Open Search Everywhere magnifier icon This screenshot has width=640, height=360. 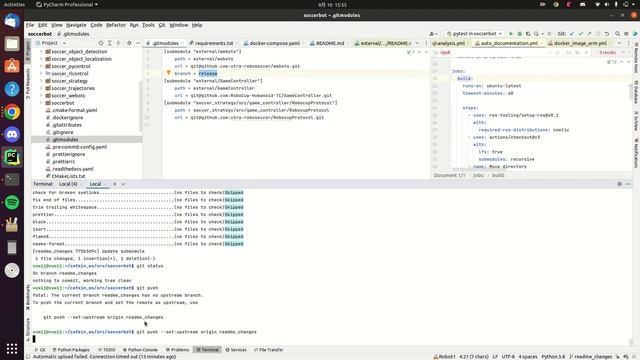617,34
